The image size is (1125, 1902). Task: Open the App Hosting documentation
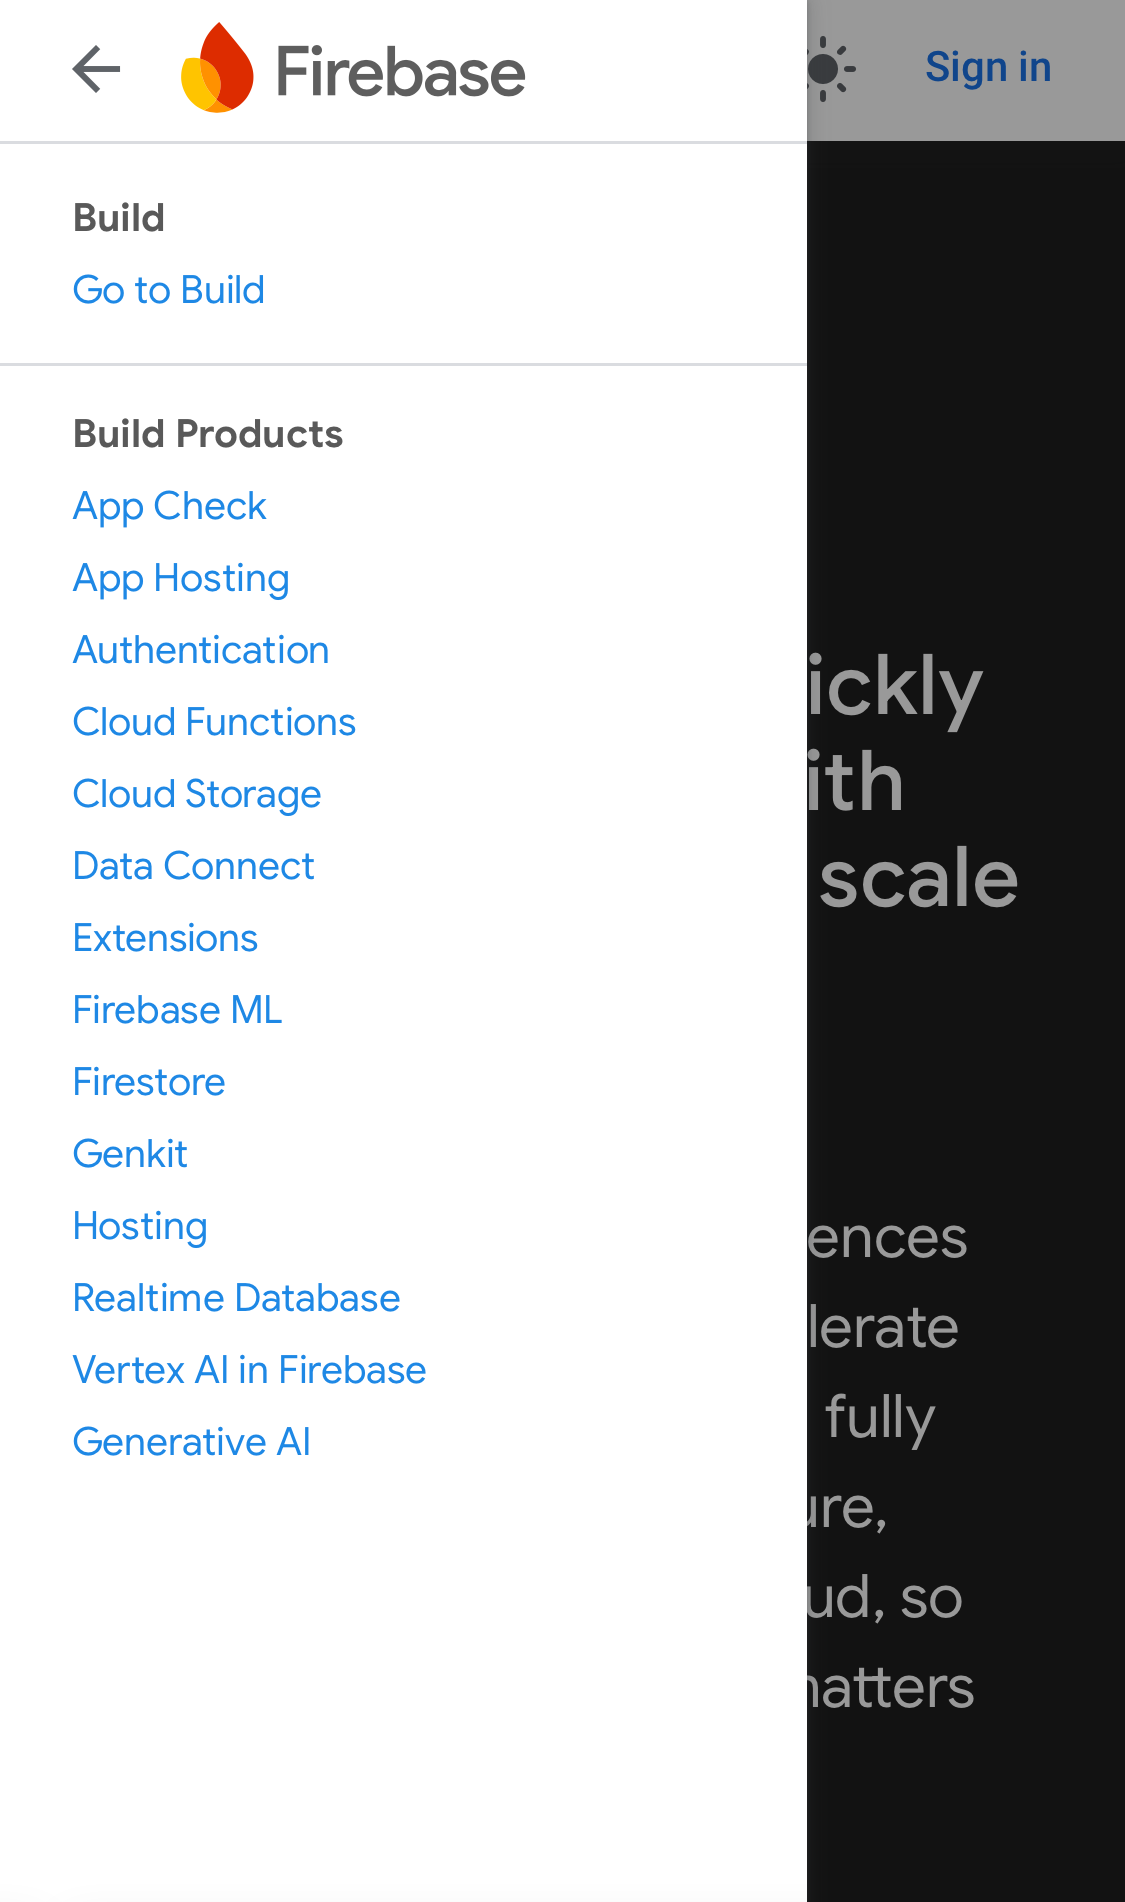pos(180,578)
